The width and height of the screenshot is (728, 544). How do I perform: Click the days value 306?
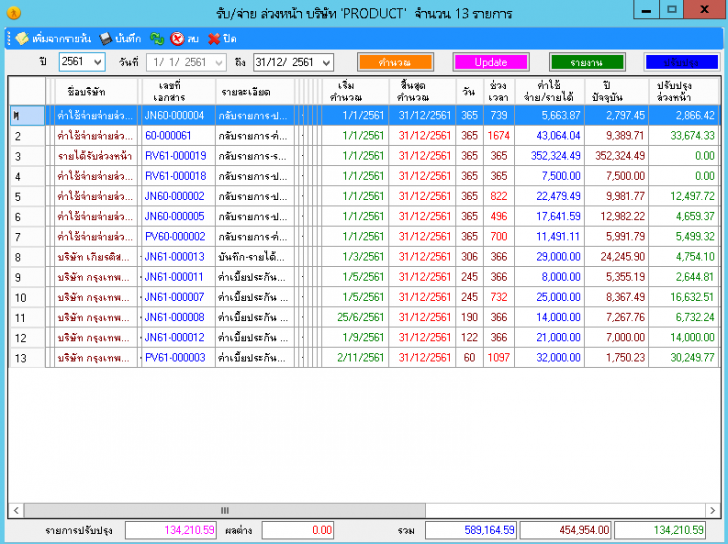click(x=469, y=257)
